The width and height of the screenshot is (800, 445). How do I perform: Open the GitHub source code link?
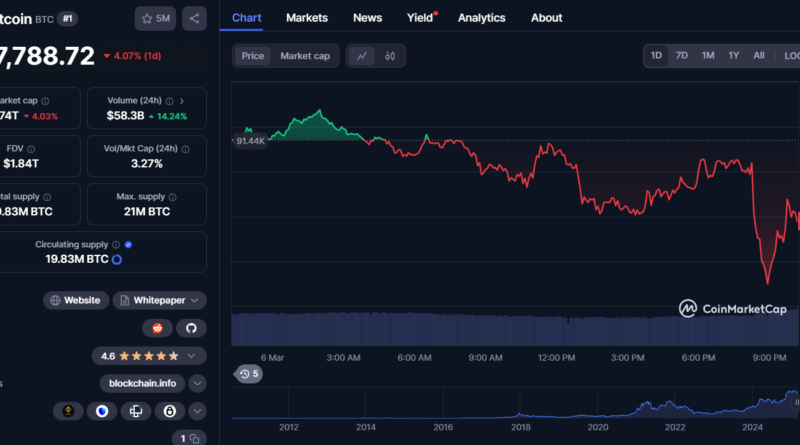pos(191,328)
